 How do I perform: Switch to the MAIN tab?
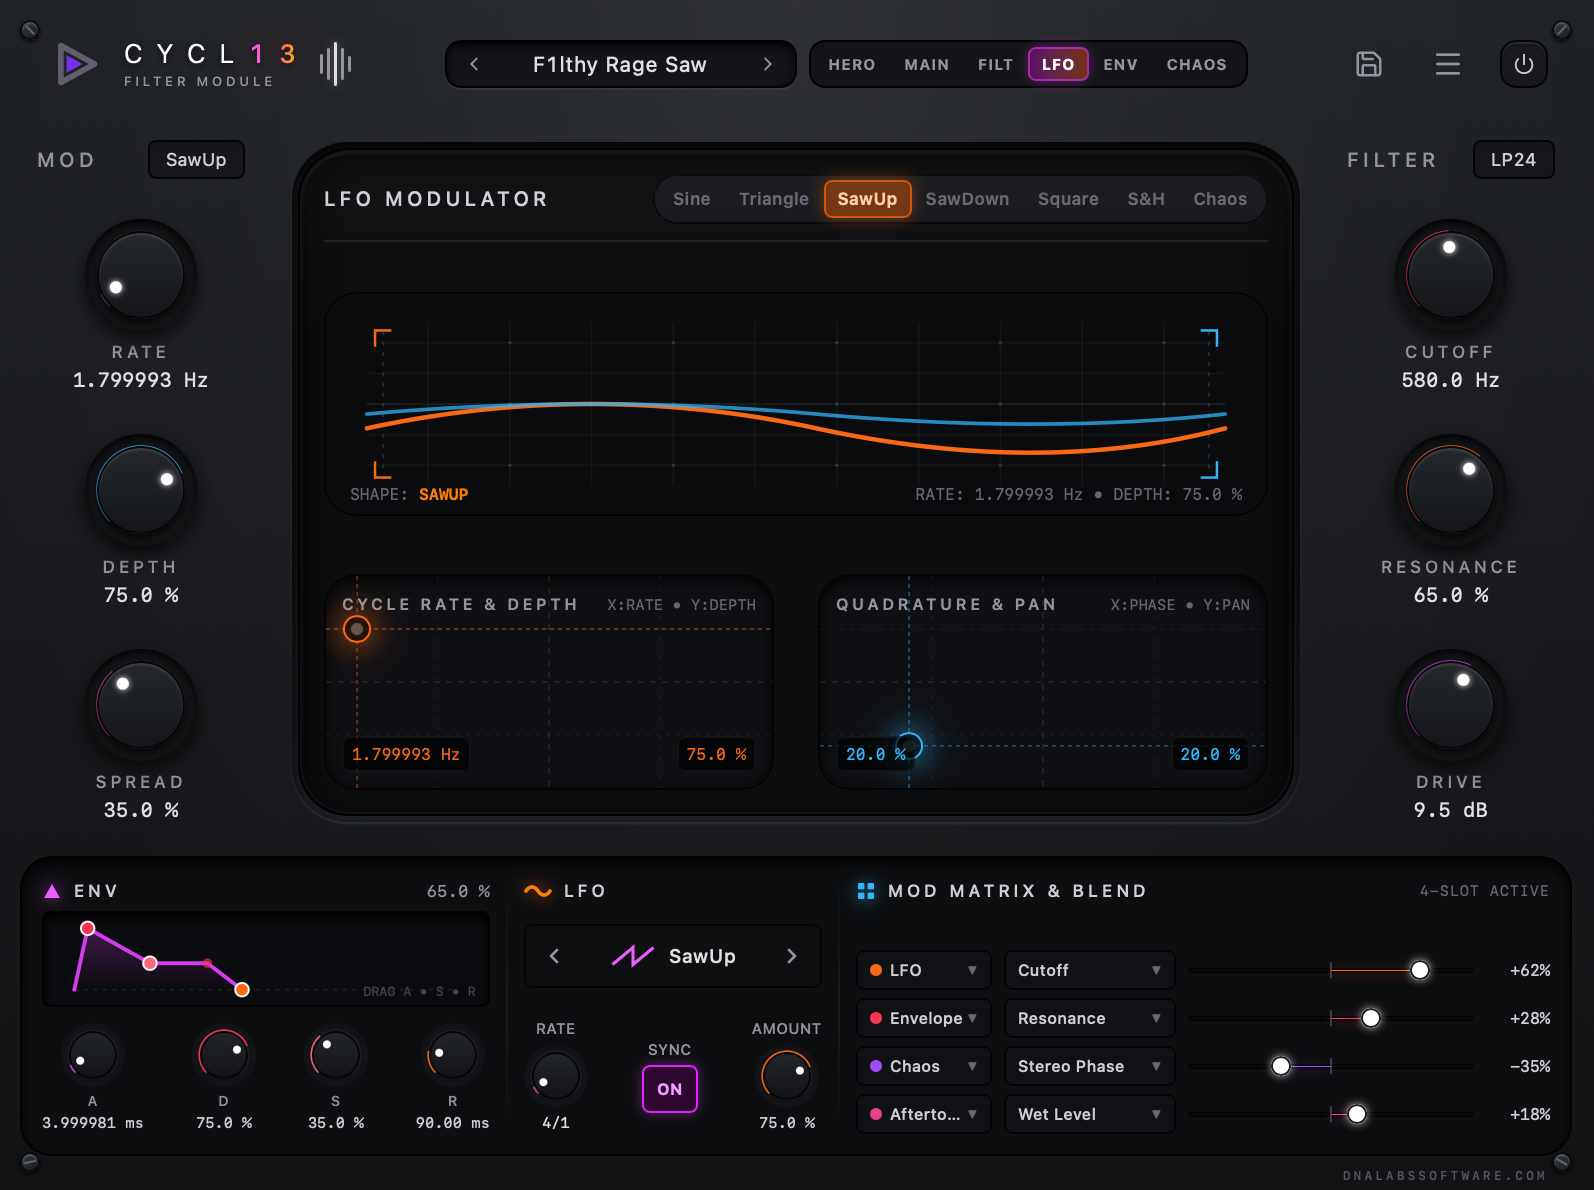(x=927, y=64)
